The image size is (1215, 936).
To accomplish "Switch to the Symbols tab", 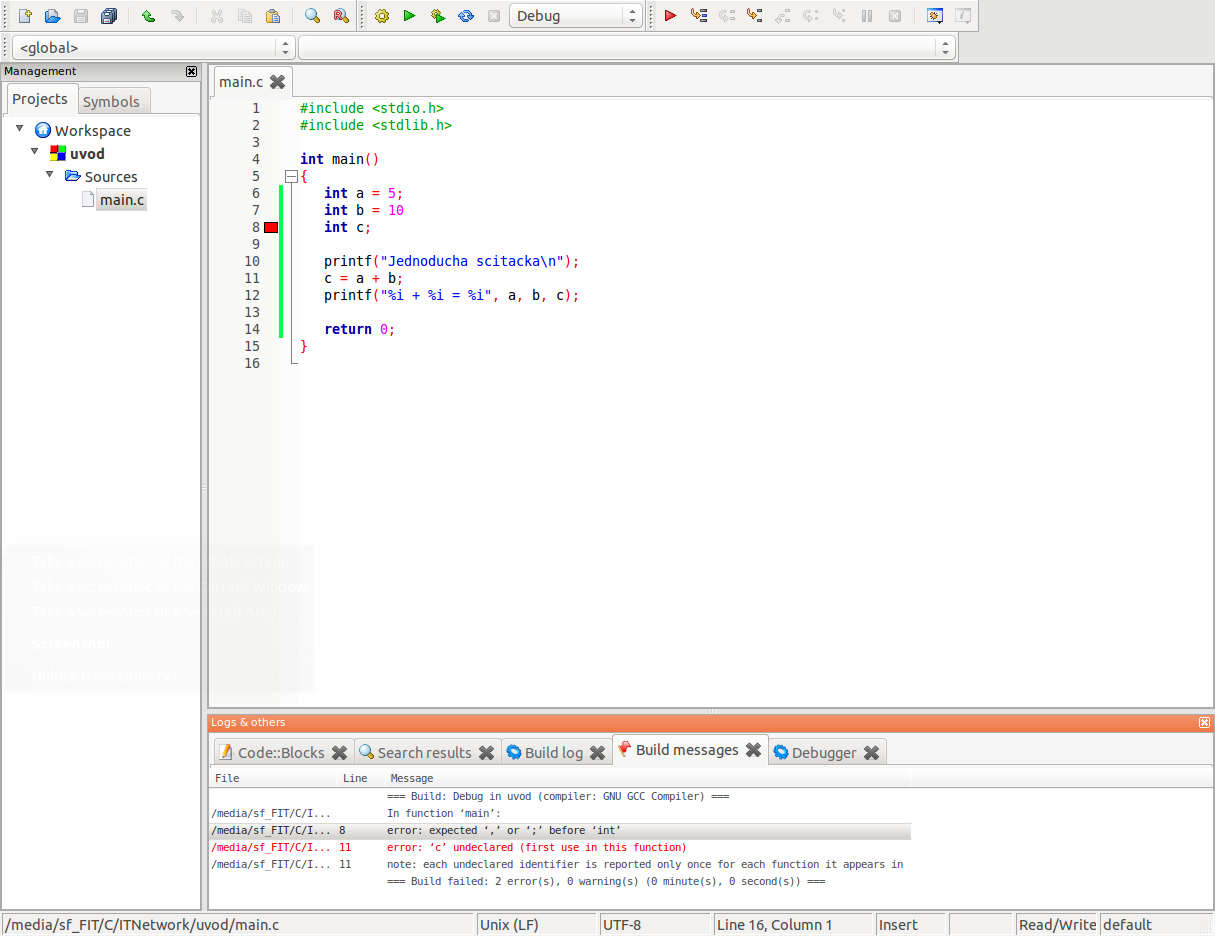I will [113, 100].
